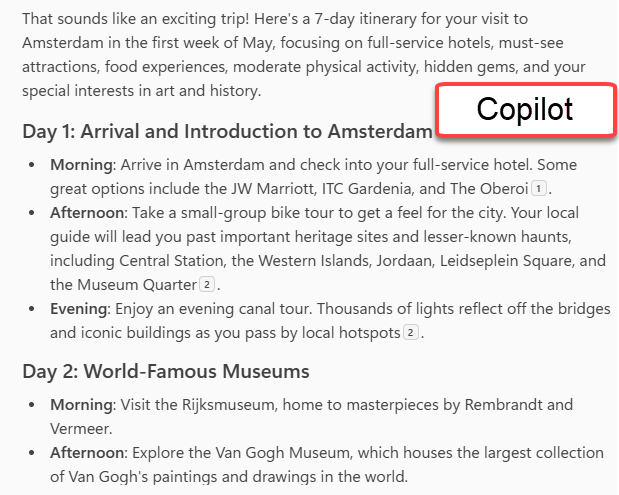
Task: Click the Copilot label box
Action: (x=525, y=110)
